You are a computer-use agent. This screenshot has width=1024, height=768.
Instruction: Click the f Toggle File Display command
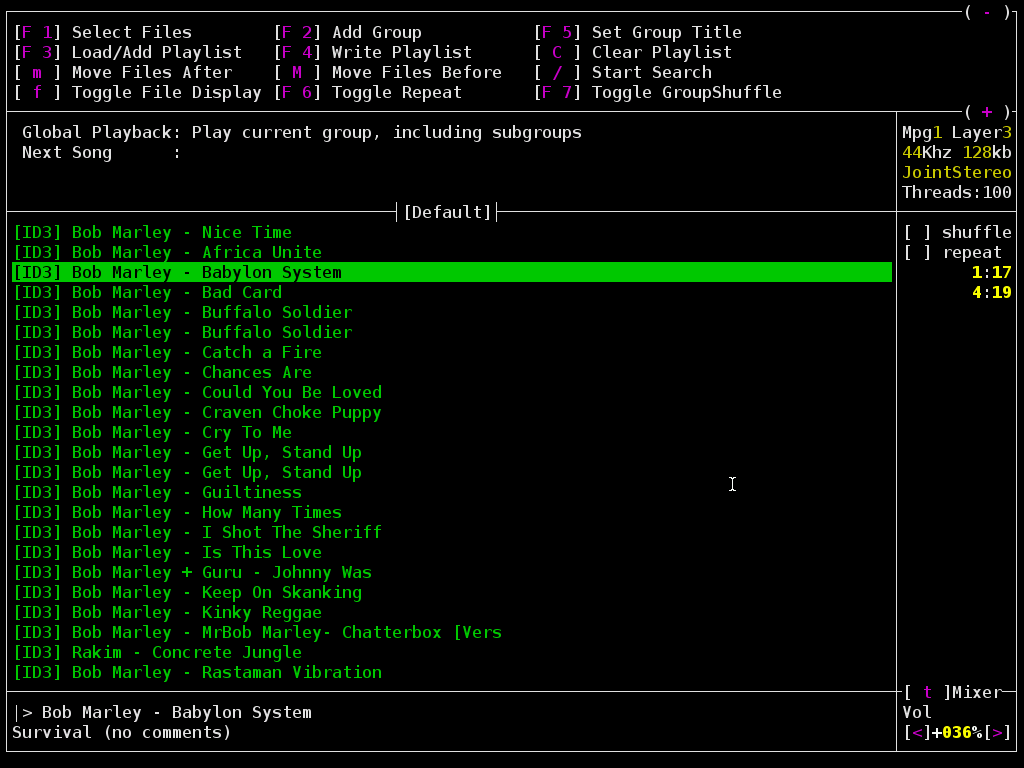138,93
